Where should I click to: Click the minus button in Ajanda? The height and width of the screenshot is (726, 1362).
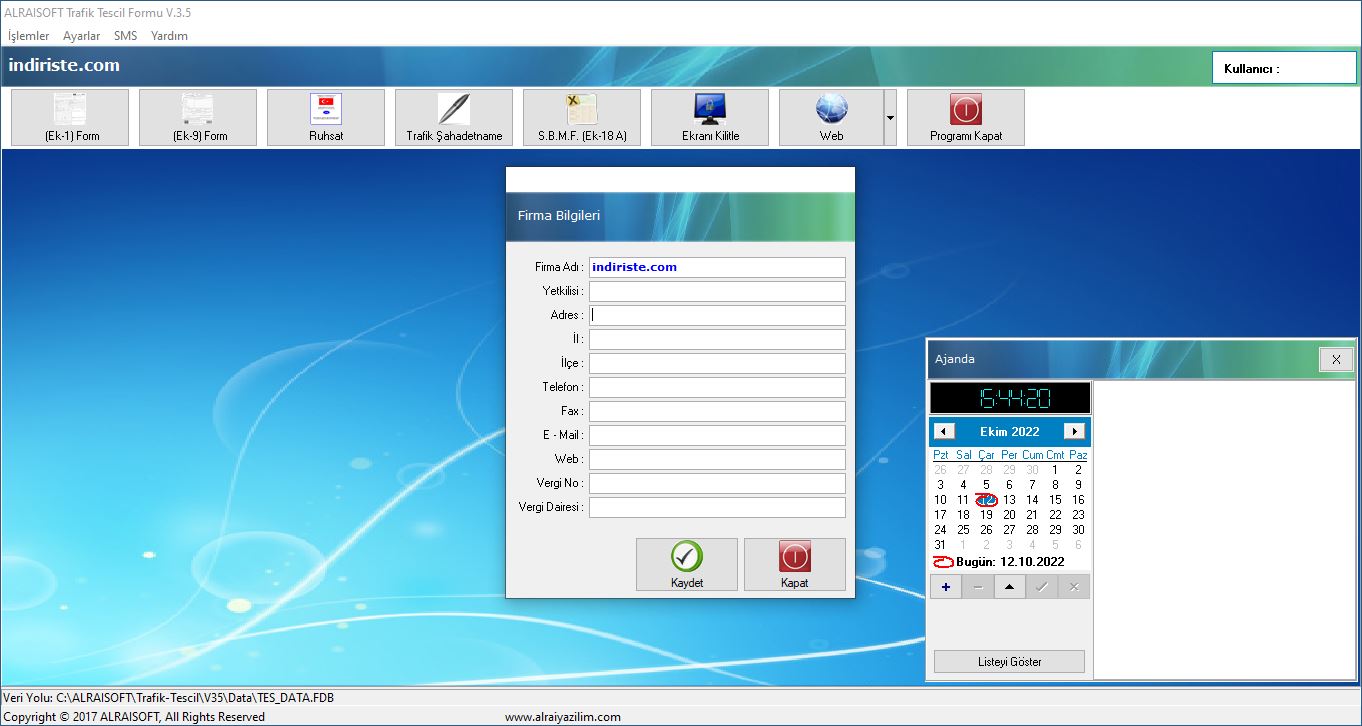tap(978, 587)
